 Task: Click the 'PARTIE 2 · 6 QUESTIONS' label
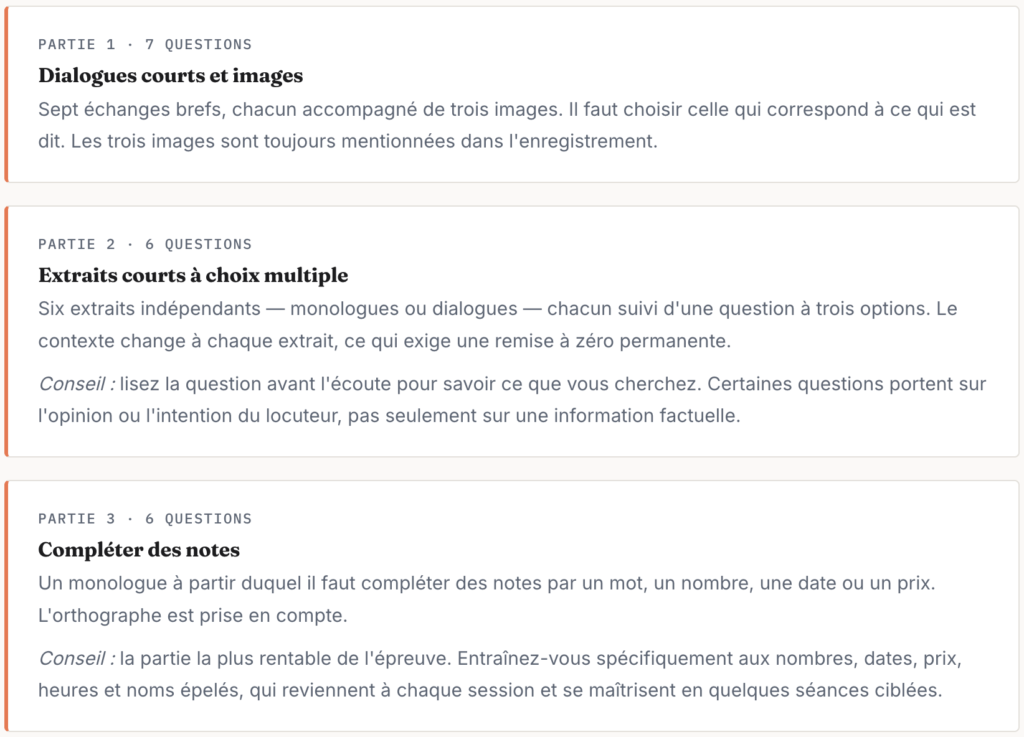(144, 244)
